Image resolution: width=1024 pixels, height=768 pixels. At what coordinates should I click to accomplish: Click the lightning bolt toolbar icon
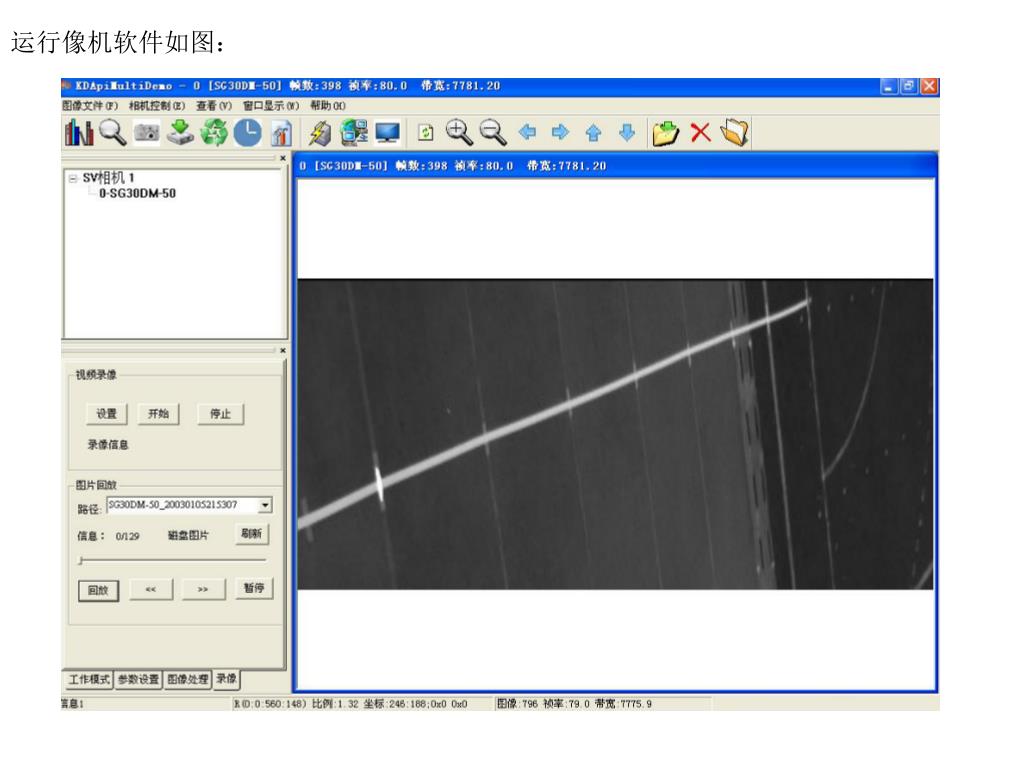point(320,133)
